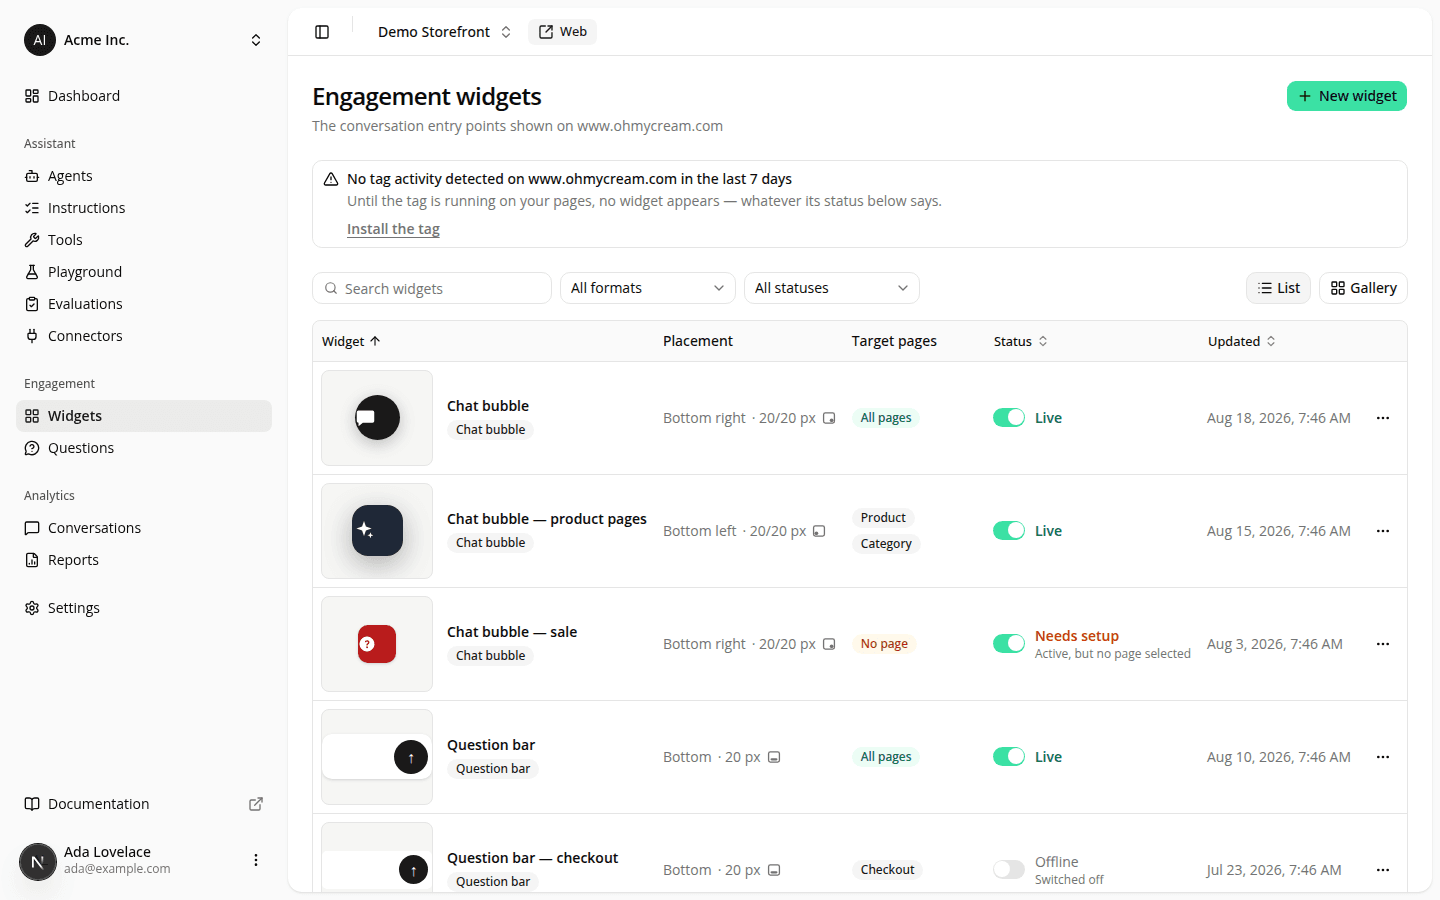Open the Evaluations page
Viewport: 1440px width, 900px height.
144,304
